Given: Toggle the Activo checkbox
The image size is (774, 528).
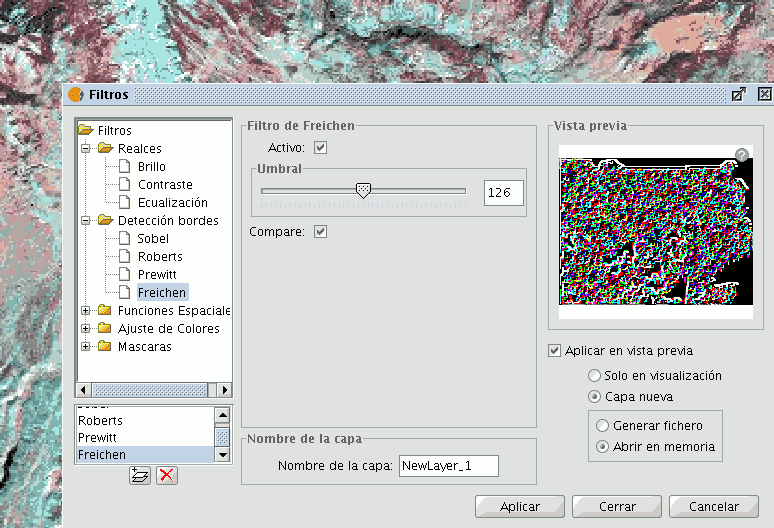Looking at the screenshot, I should [320, 148].
